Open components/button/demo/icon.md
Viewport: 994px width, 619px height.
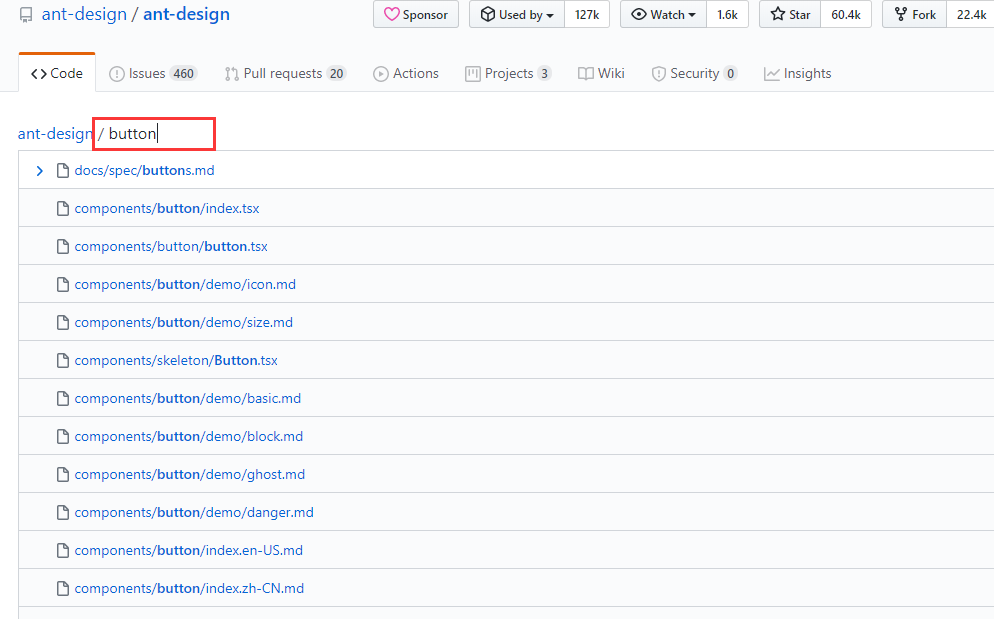tap(185, 285)
